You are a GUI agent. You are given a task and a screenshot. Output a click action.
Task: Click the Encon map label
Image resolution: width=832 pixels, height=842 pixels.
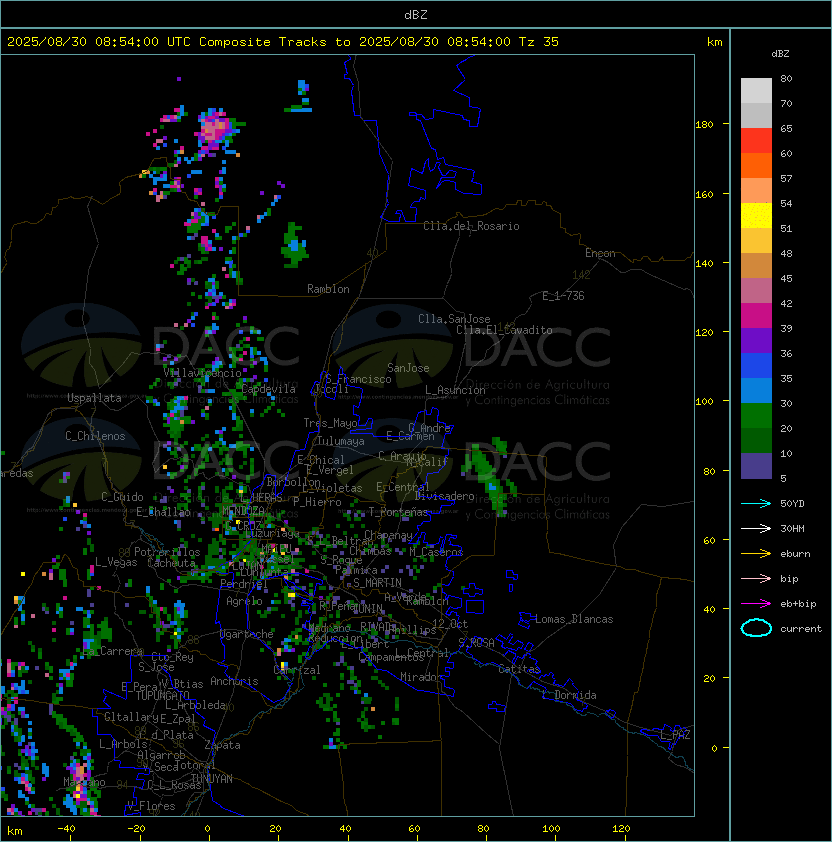click(600, 253)
